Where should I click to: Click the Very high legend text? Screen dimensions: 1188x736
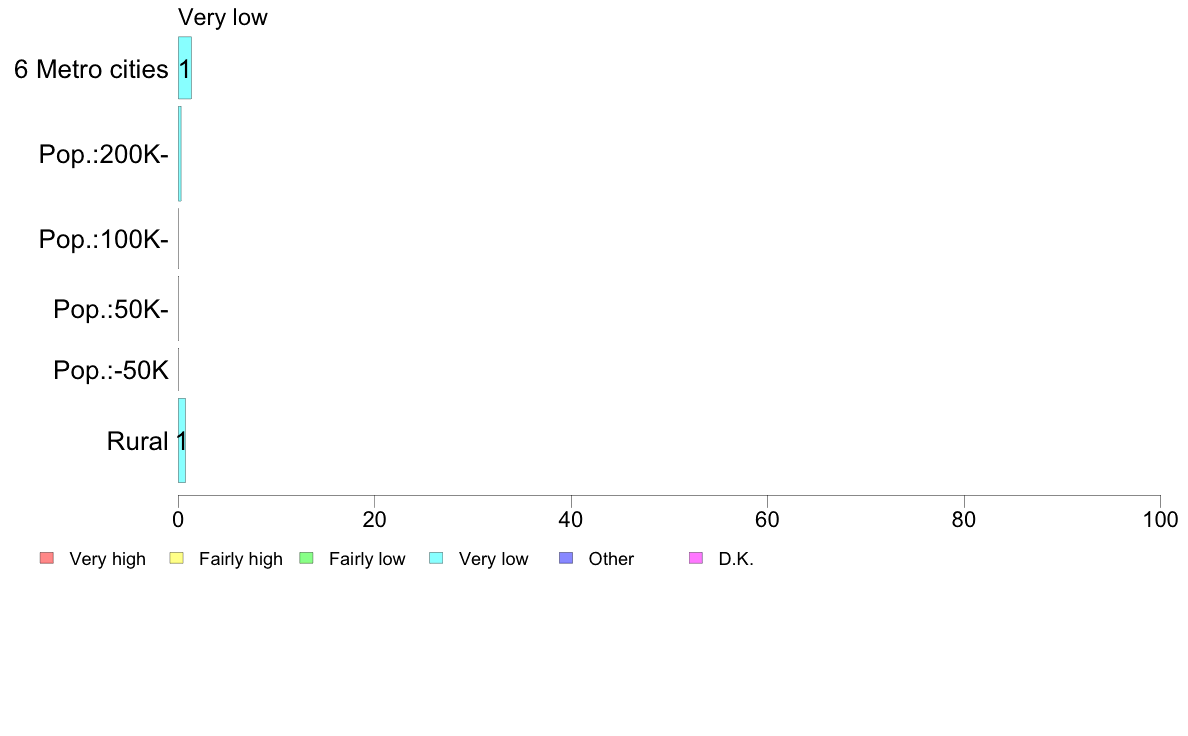point(108,559)
